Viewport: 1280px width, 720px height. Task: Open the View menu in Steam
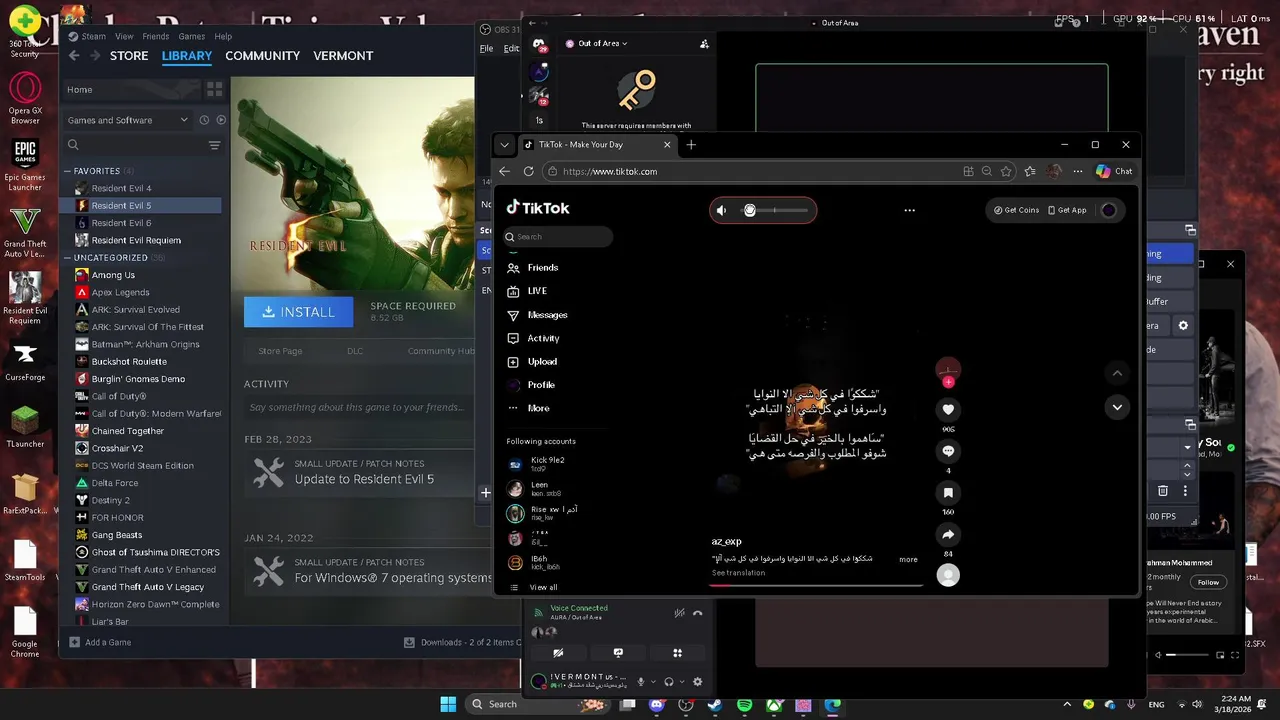coord(124,36)
